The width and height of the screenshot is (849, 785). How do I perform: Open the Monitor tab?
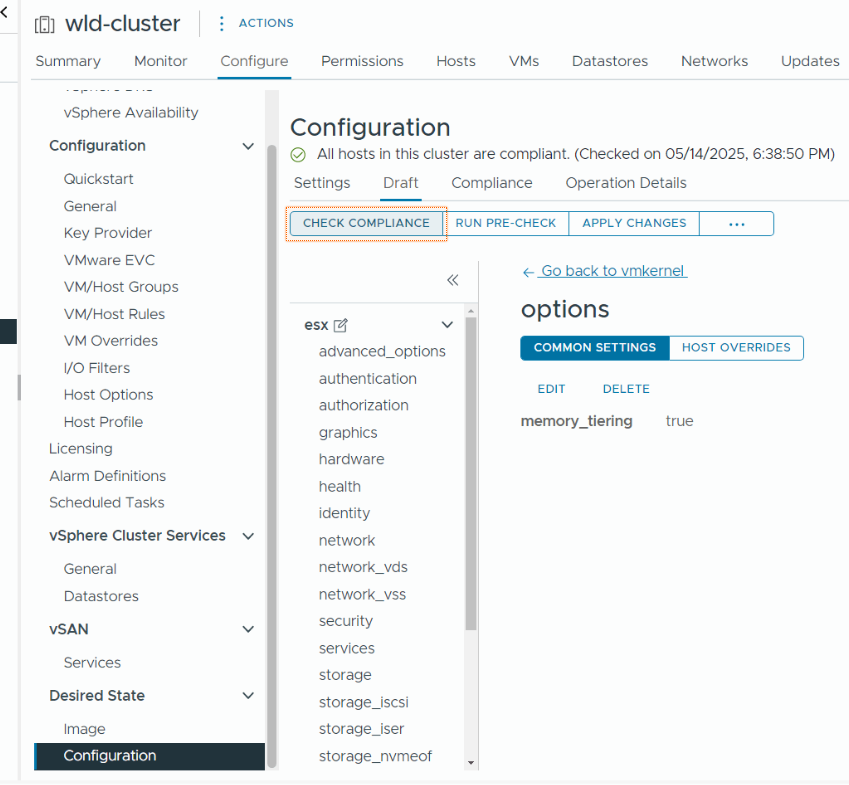tap(160, 61)
